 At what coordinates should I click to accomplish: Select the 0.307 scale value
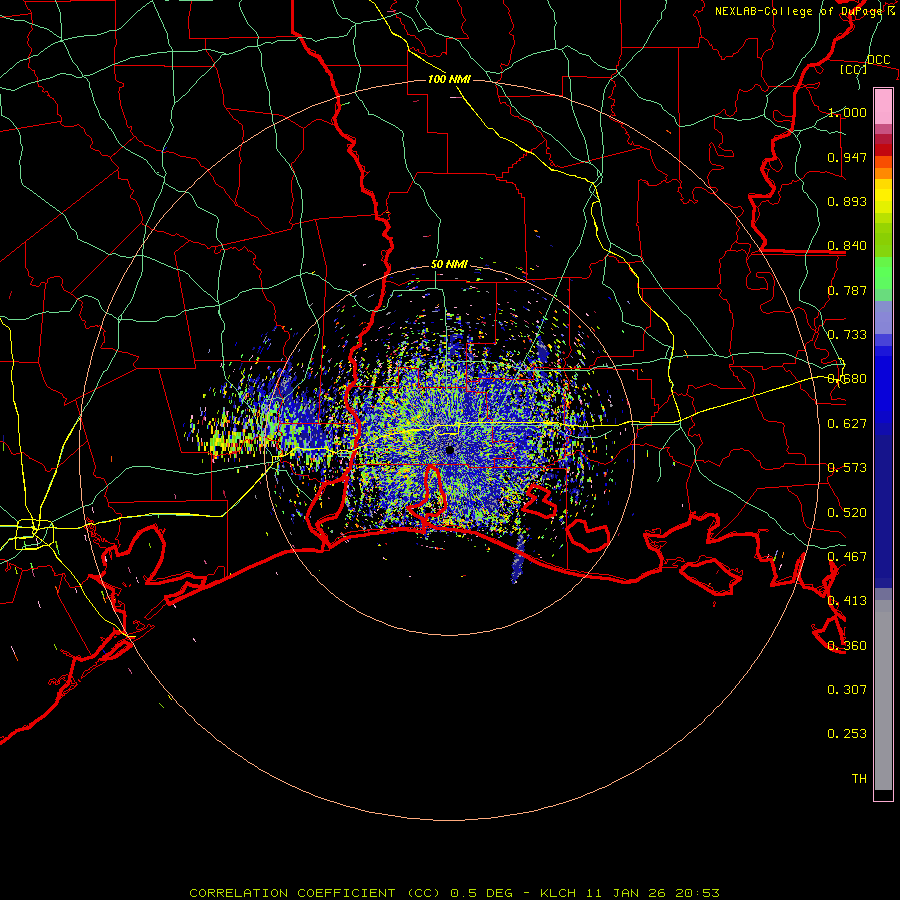(847, 690)
